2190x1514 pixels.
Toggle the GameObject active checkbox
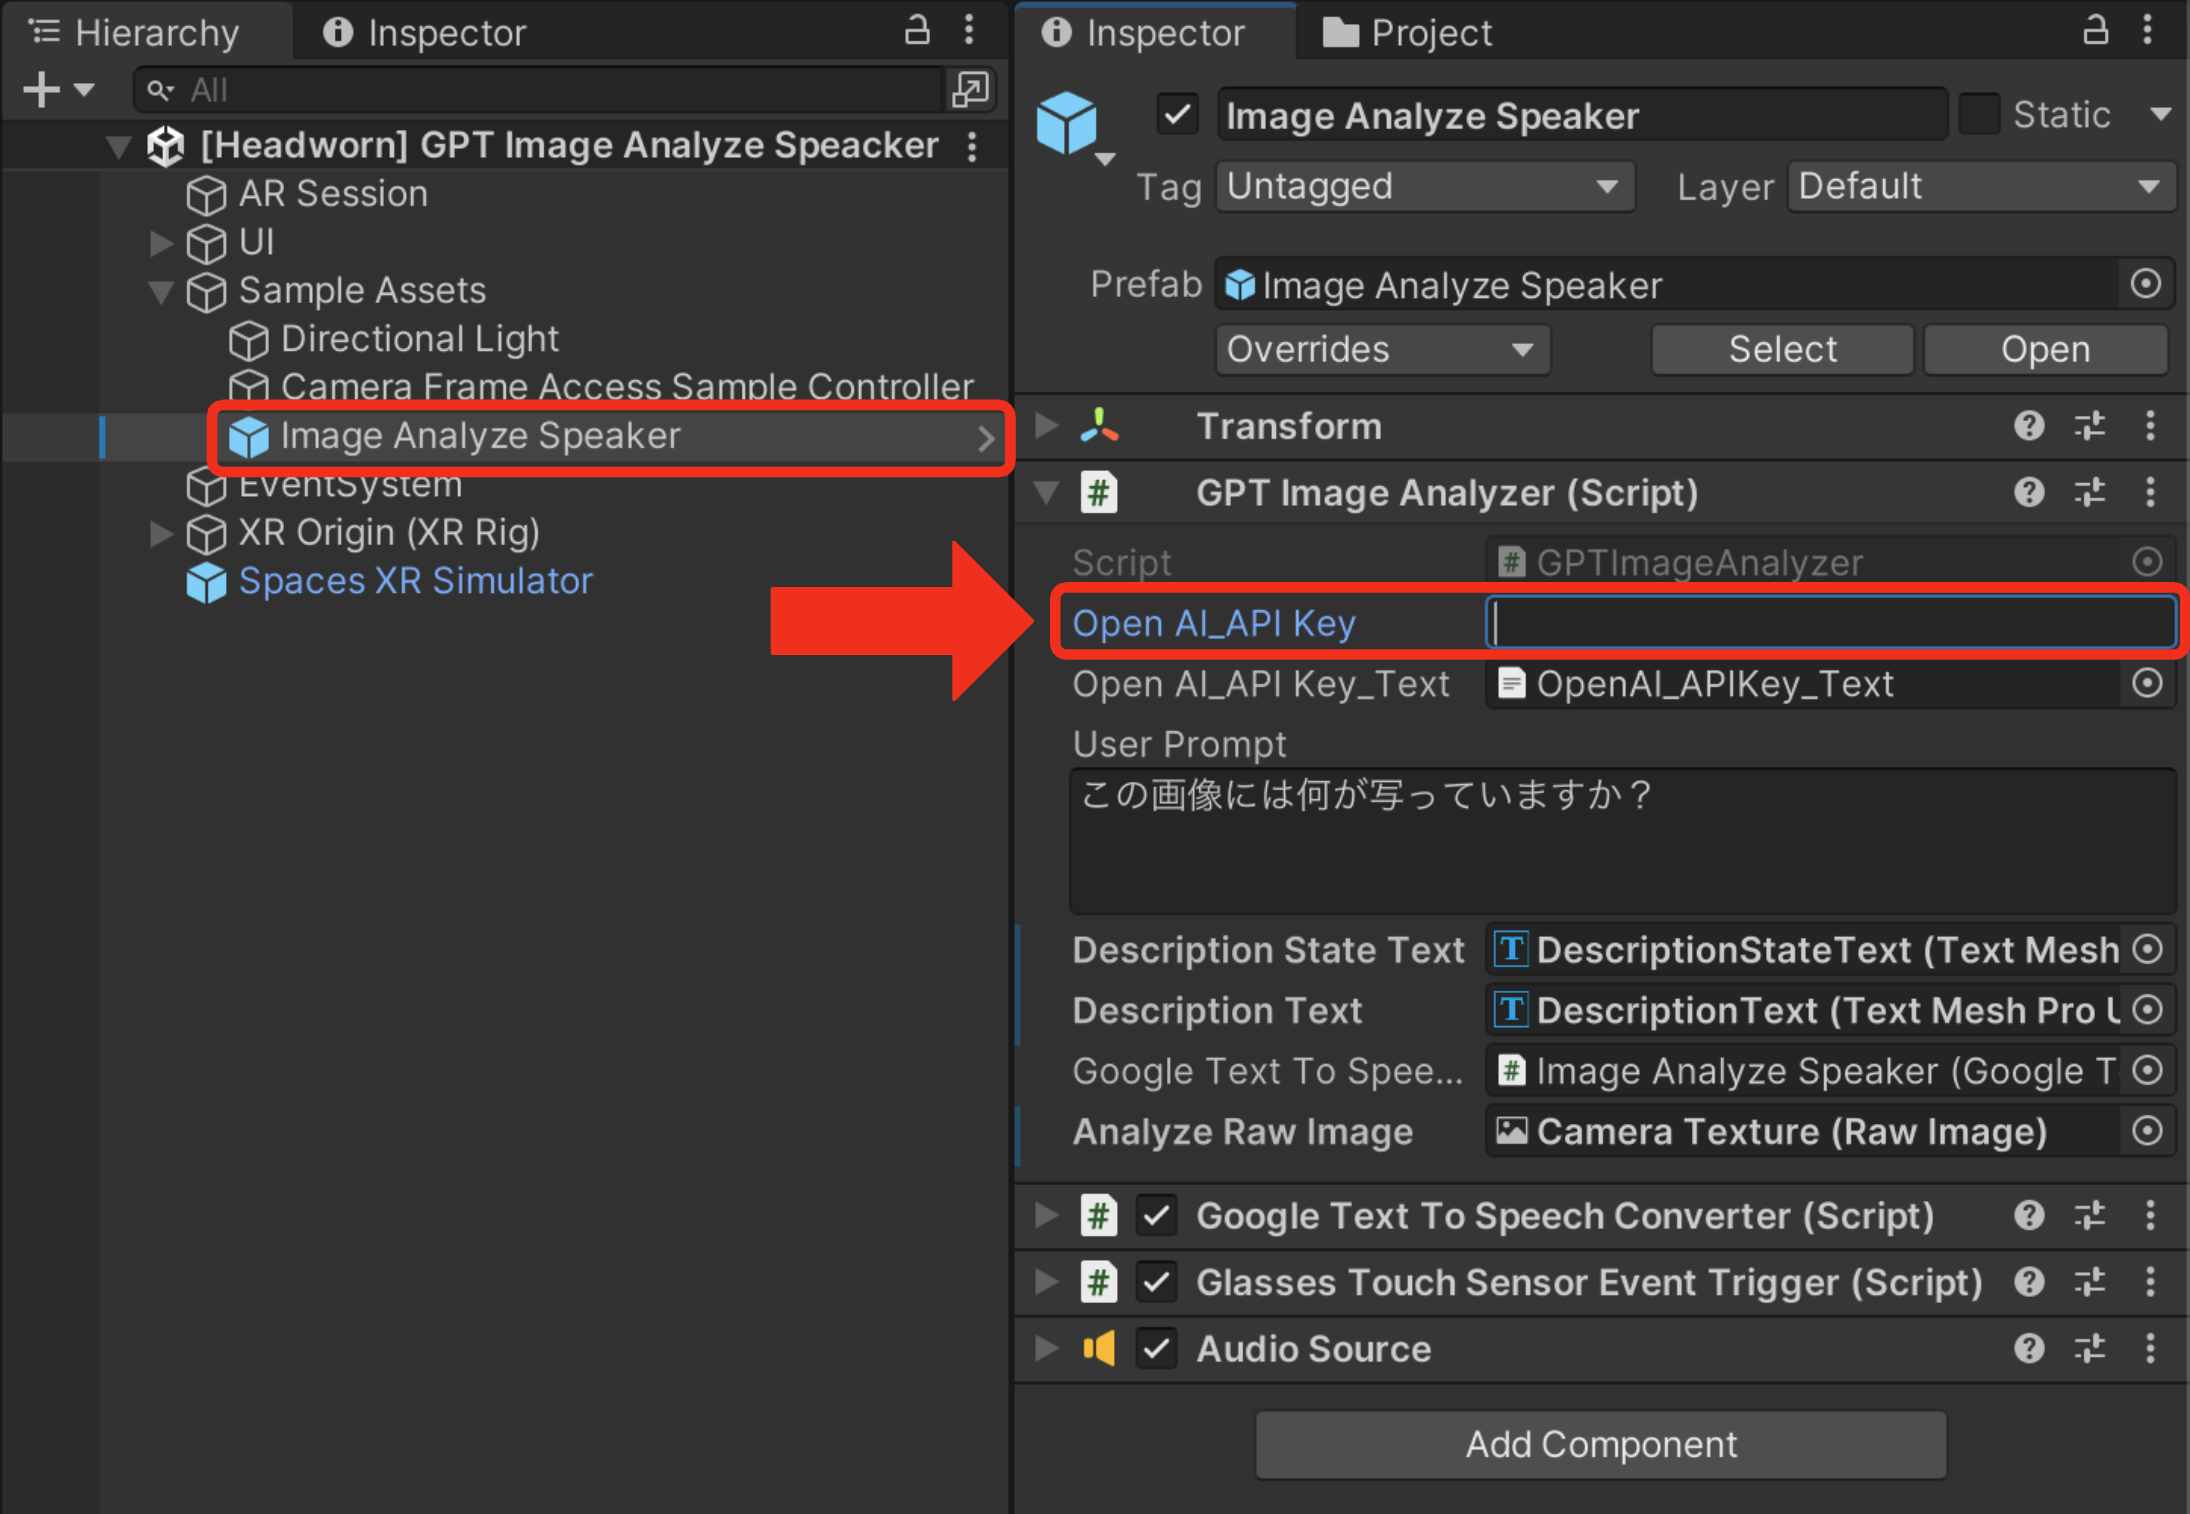1177,114
